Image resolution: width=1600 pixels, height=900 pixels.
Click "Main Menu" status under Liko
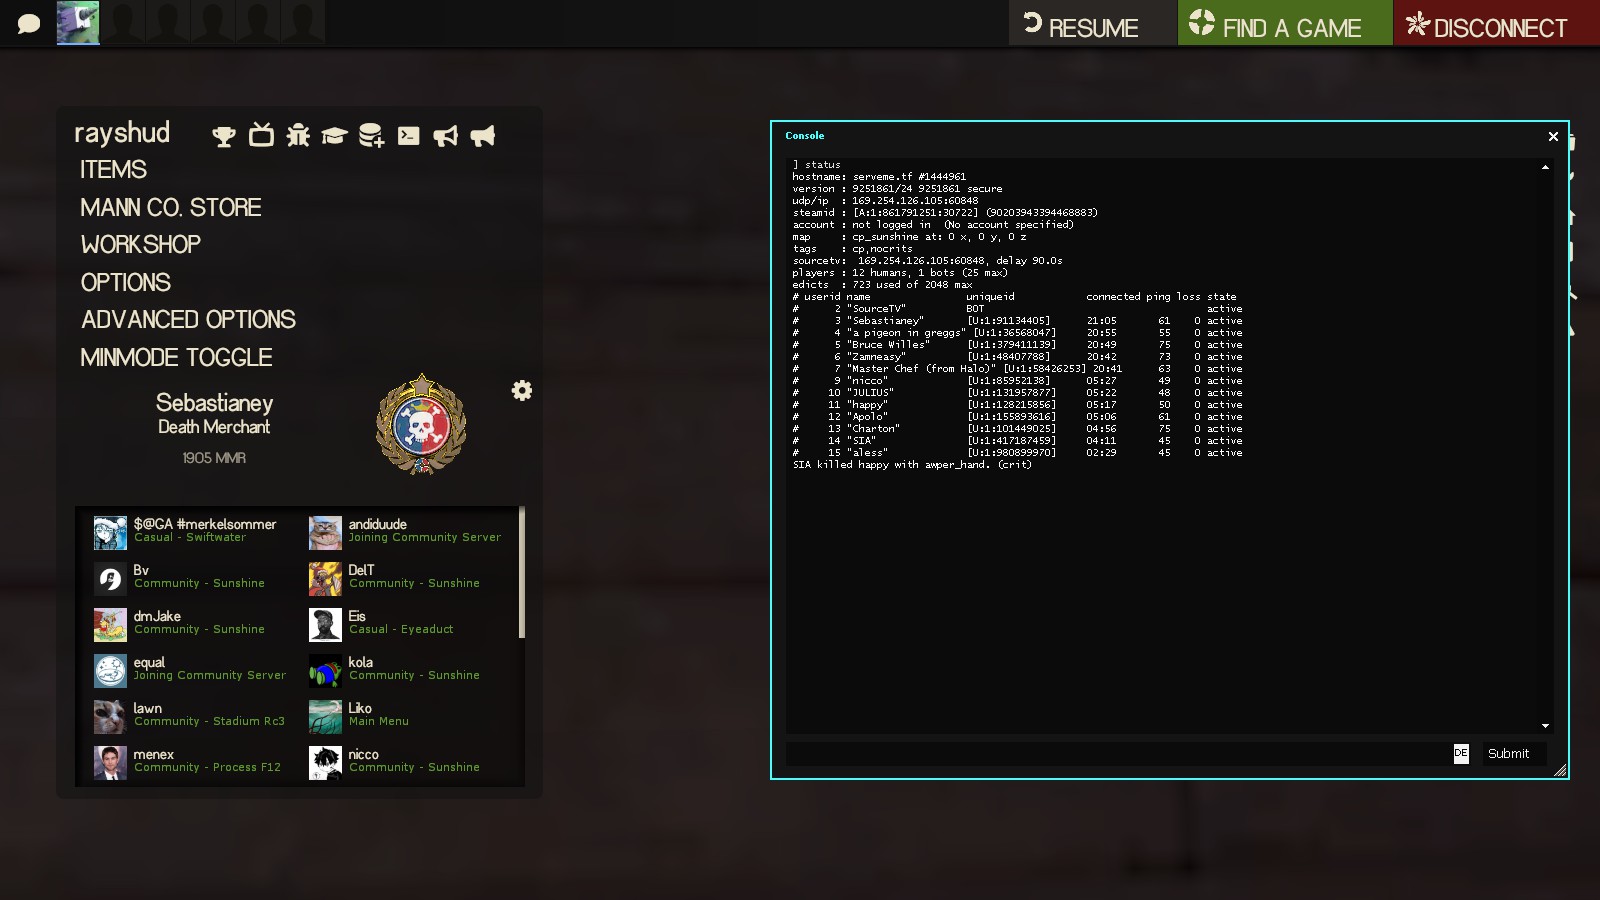coord(379,722)
